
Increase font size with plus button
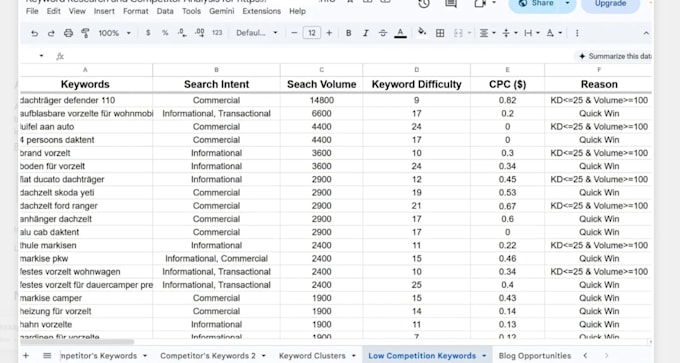329,33
